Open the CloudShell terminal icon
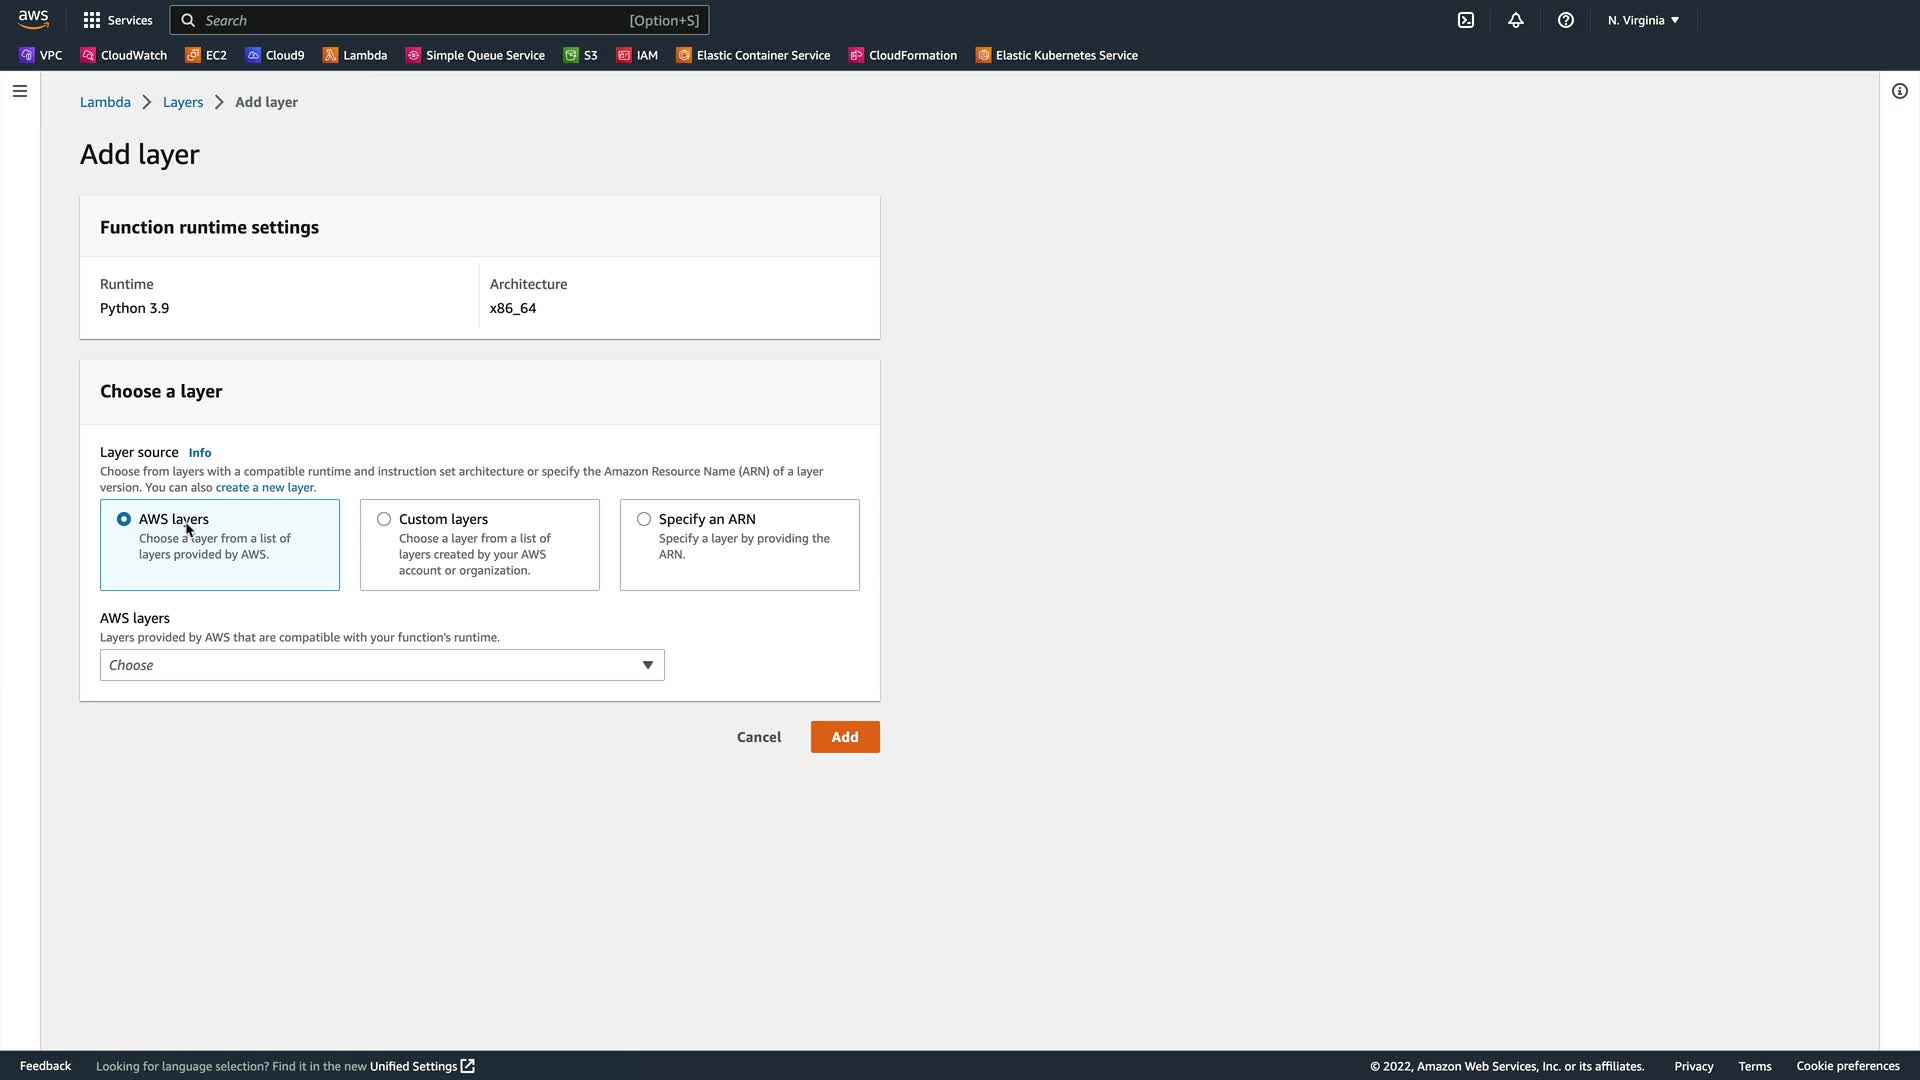Viewport: 1920px width, 1080px height. coord(1466,20)
